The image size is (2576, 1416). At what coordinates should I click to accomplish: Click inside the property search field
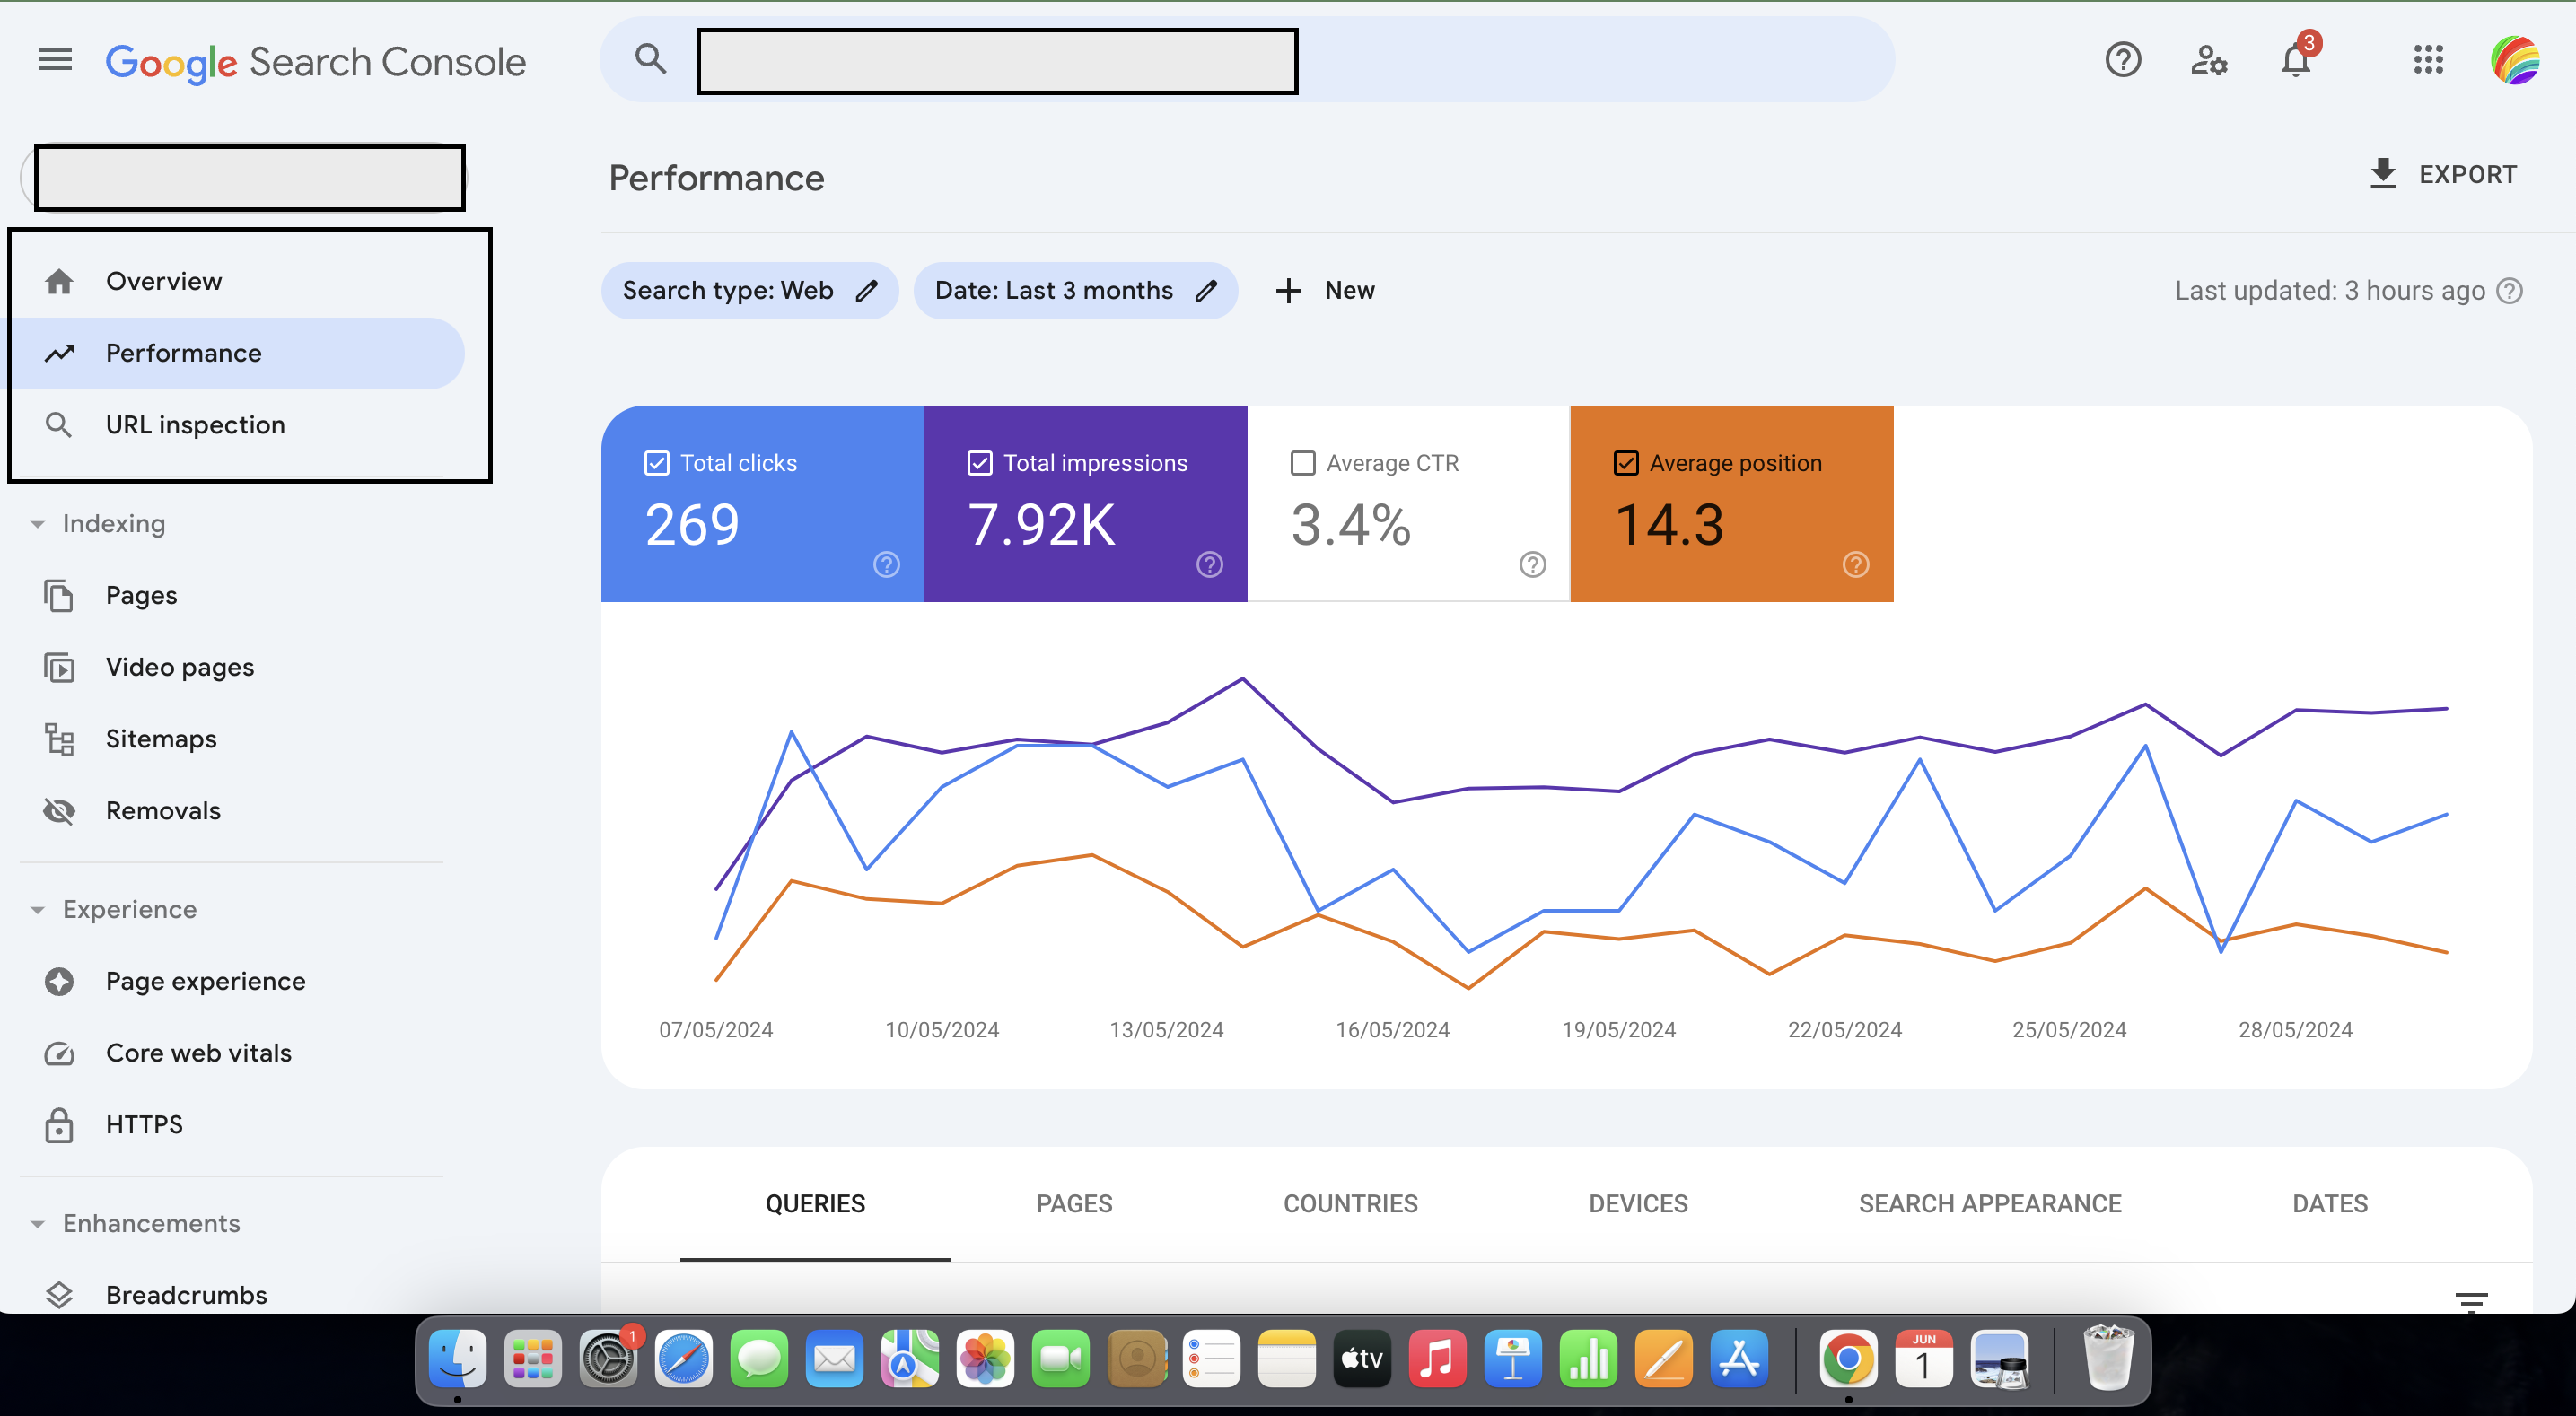coord(249,177)
